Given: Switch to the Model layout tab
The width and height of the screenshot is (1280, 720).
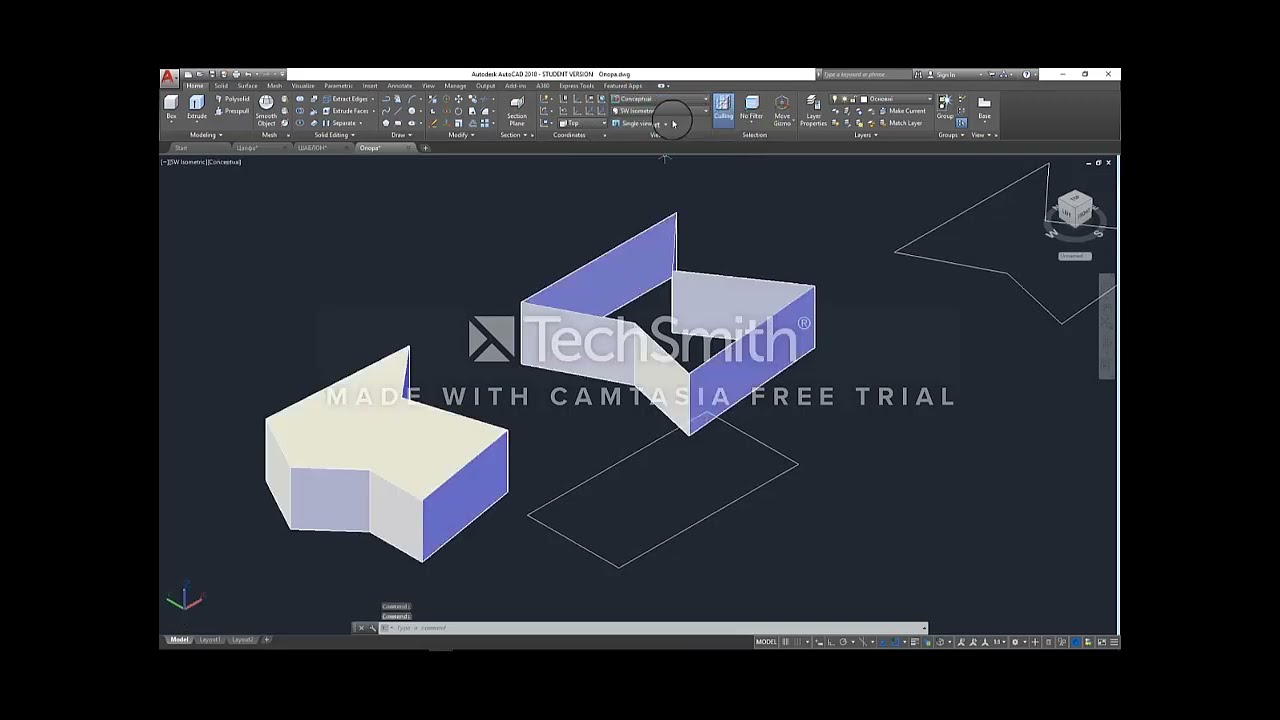Looking at the screenshot, I should pos(179,640).
